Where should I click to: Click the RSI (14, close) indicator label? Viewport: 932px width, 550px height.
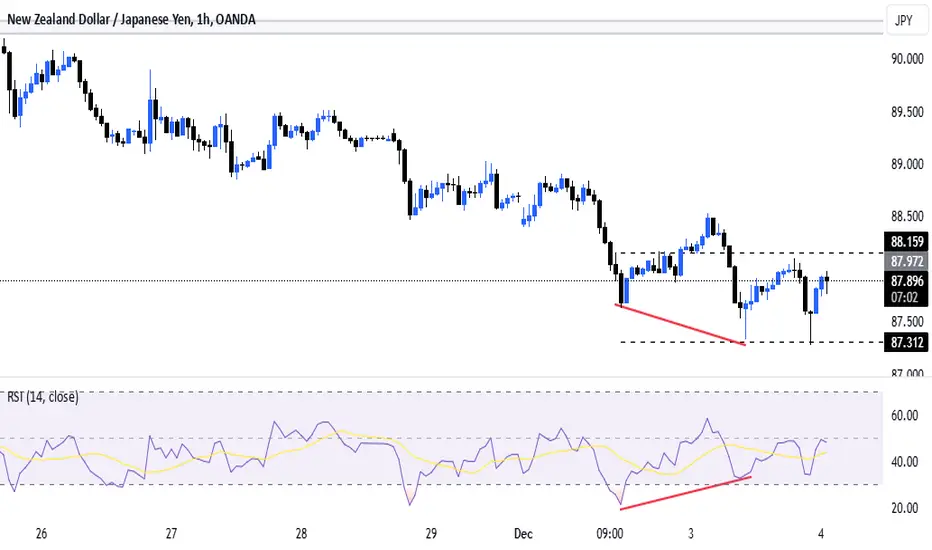point(43,397)
